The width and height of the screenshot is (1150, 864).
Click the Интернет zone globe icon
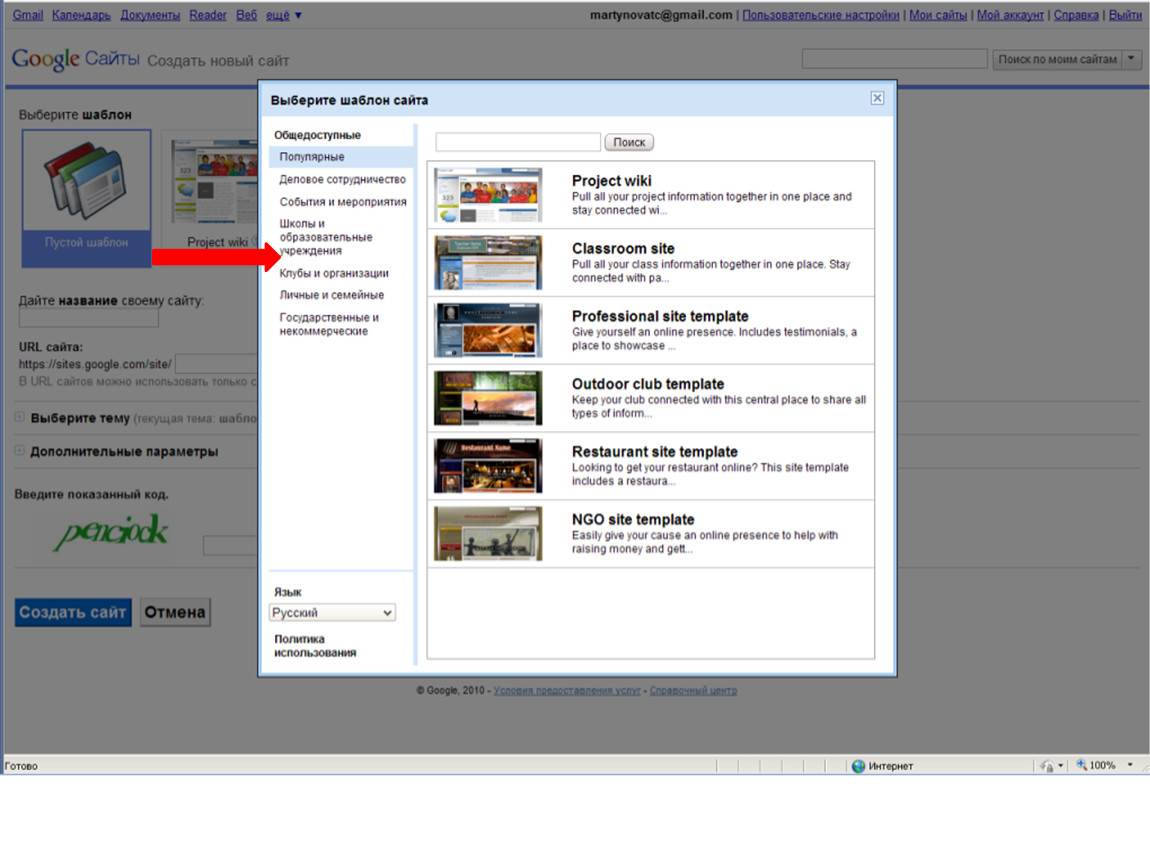click(858, 766)
